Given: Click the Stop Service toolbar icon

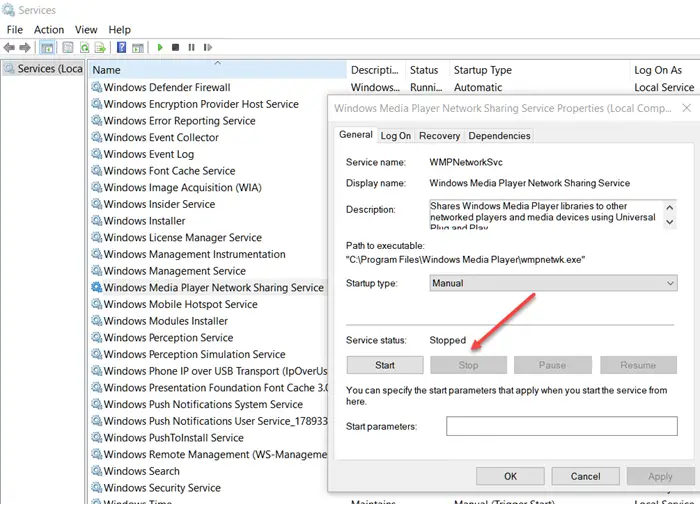Looking at the screenshot, I should click(175, 47).
